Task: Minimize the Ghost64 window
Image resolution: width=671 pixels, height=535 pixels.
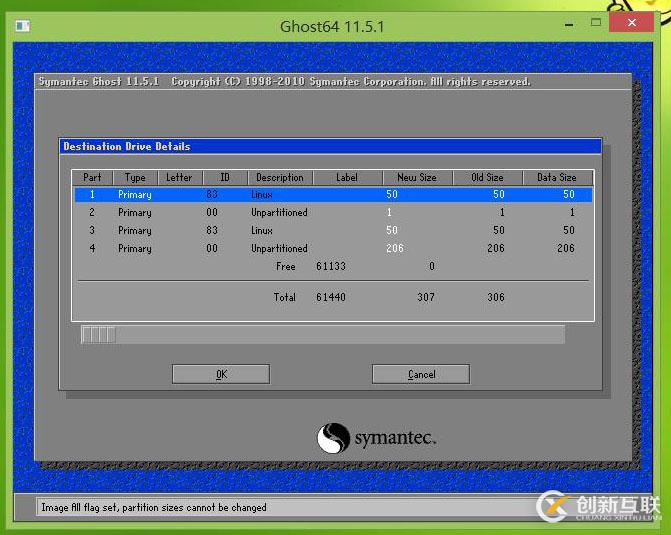Action: [569, 25]
